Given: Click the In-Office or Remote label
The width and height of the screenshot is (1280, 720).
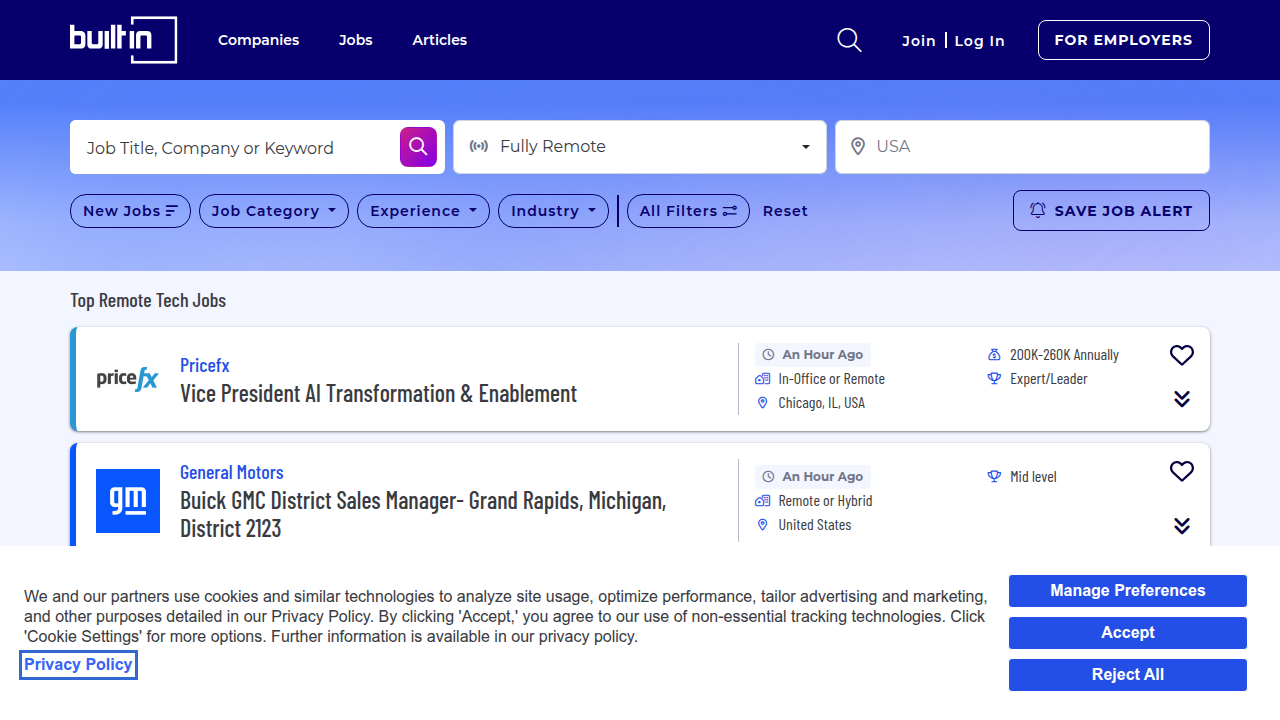Looking at the screenshot, I should point(832,379).
